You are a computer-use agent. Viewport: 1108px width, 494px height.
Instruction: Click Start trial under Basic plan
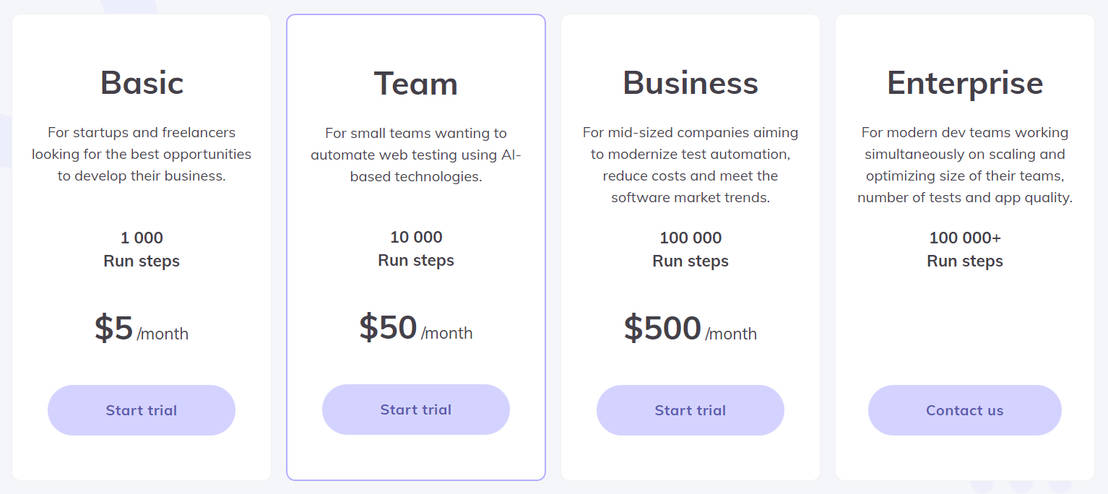pyautogui.click(x=141, y=410)
